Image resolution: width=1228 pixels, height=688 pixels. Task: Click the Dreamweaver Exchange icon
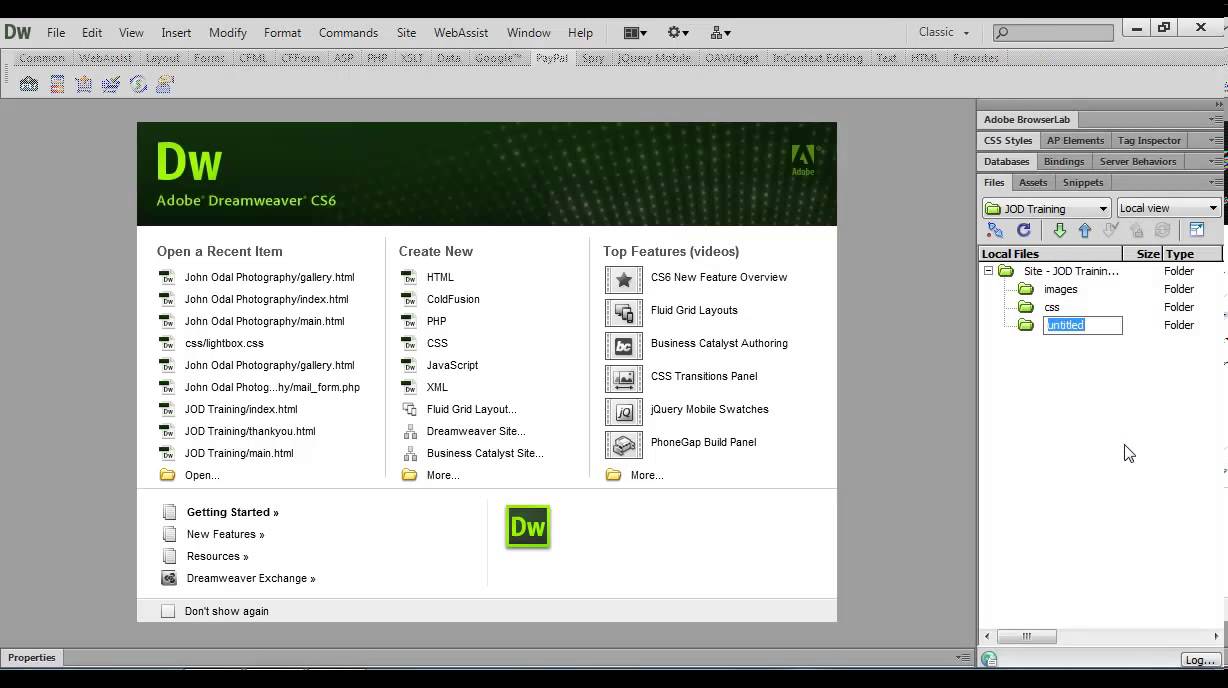(x=169, y=578)
